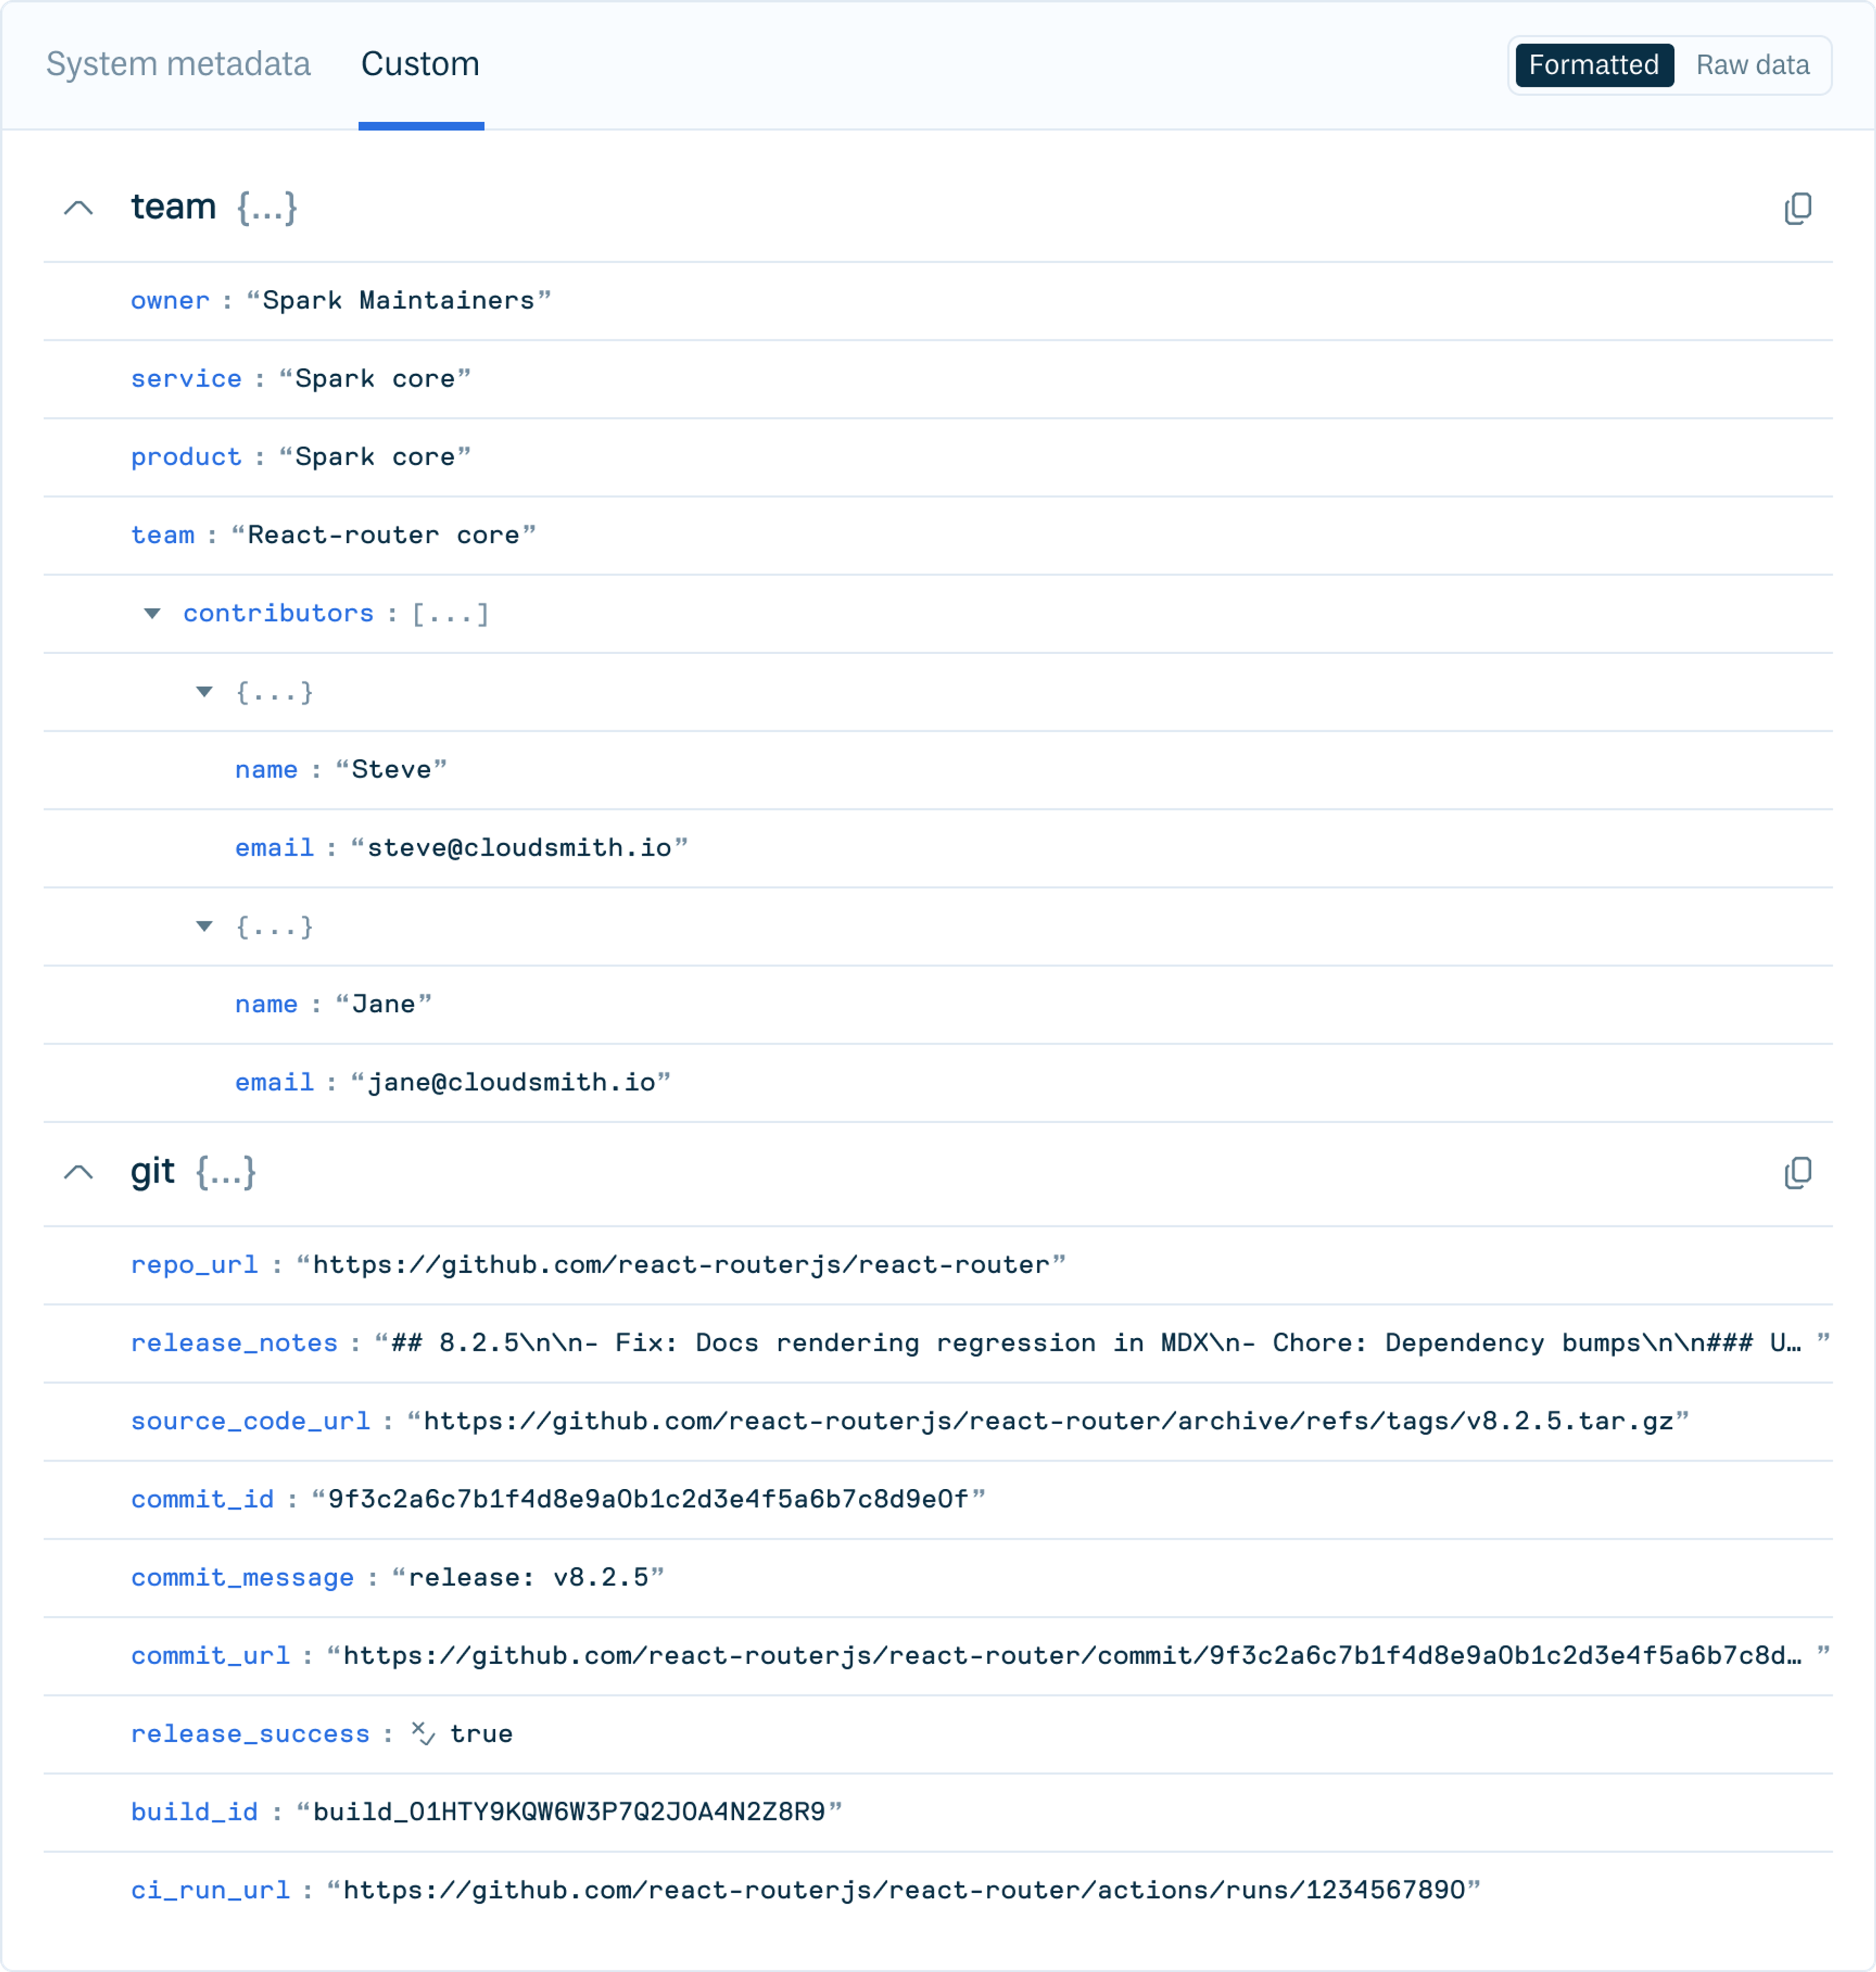Click the "contributors" key label
The image size is (1876, 1972).
click(278, 613)
